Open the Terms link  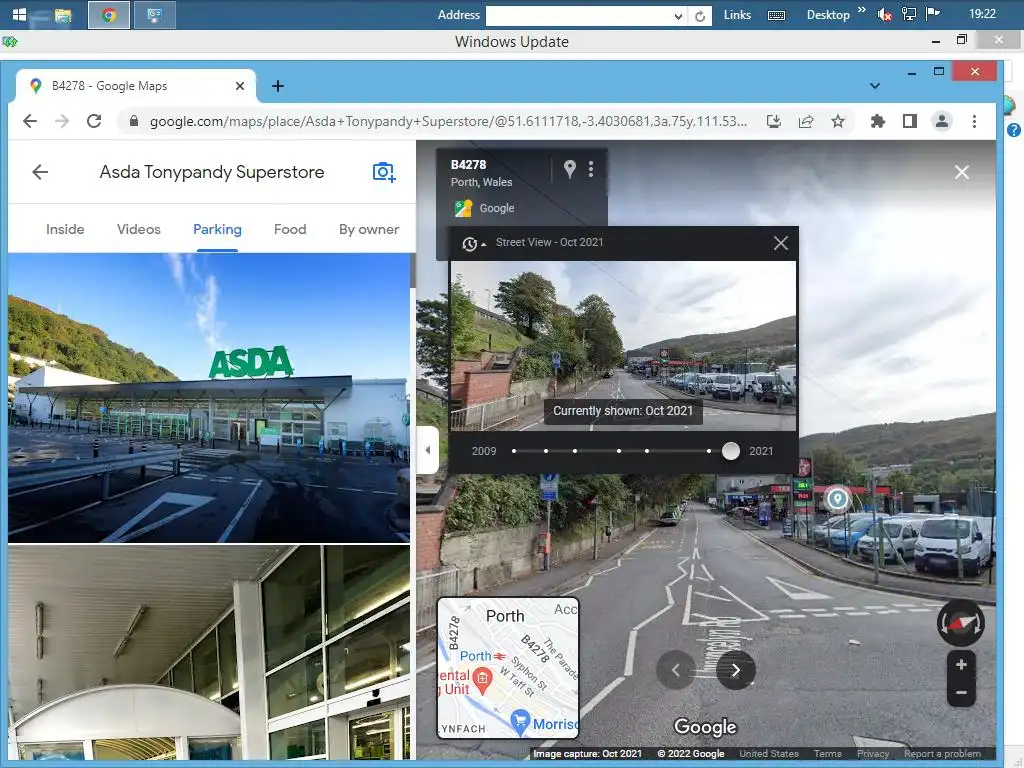click(x=827, y=754)
